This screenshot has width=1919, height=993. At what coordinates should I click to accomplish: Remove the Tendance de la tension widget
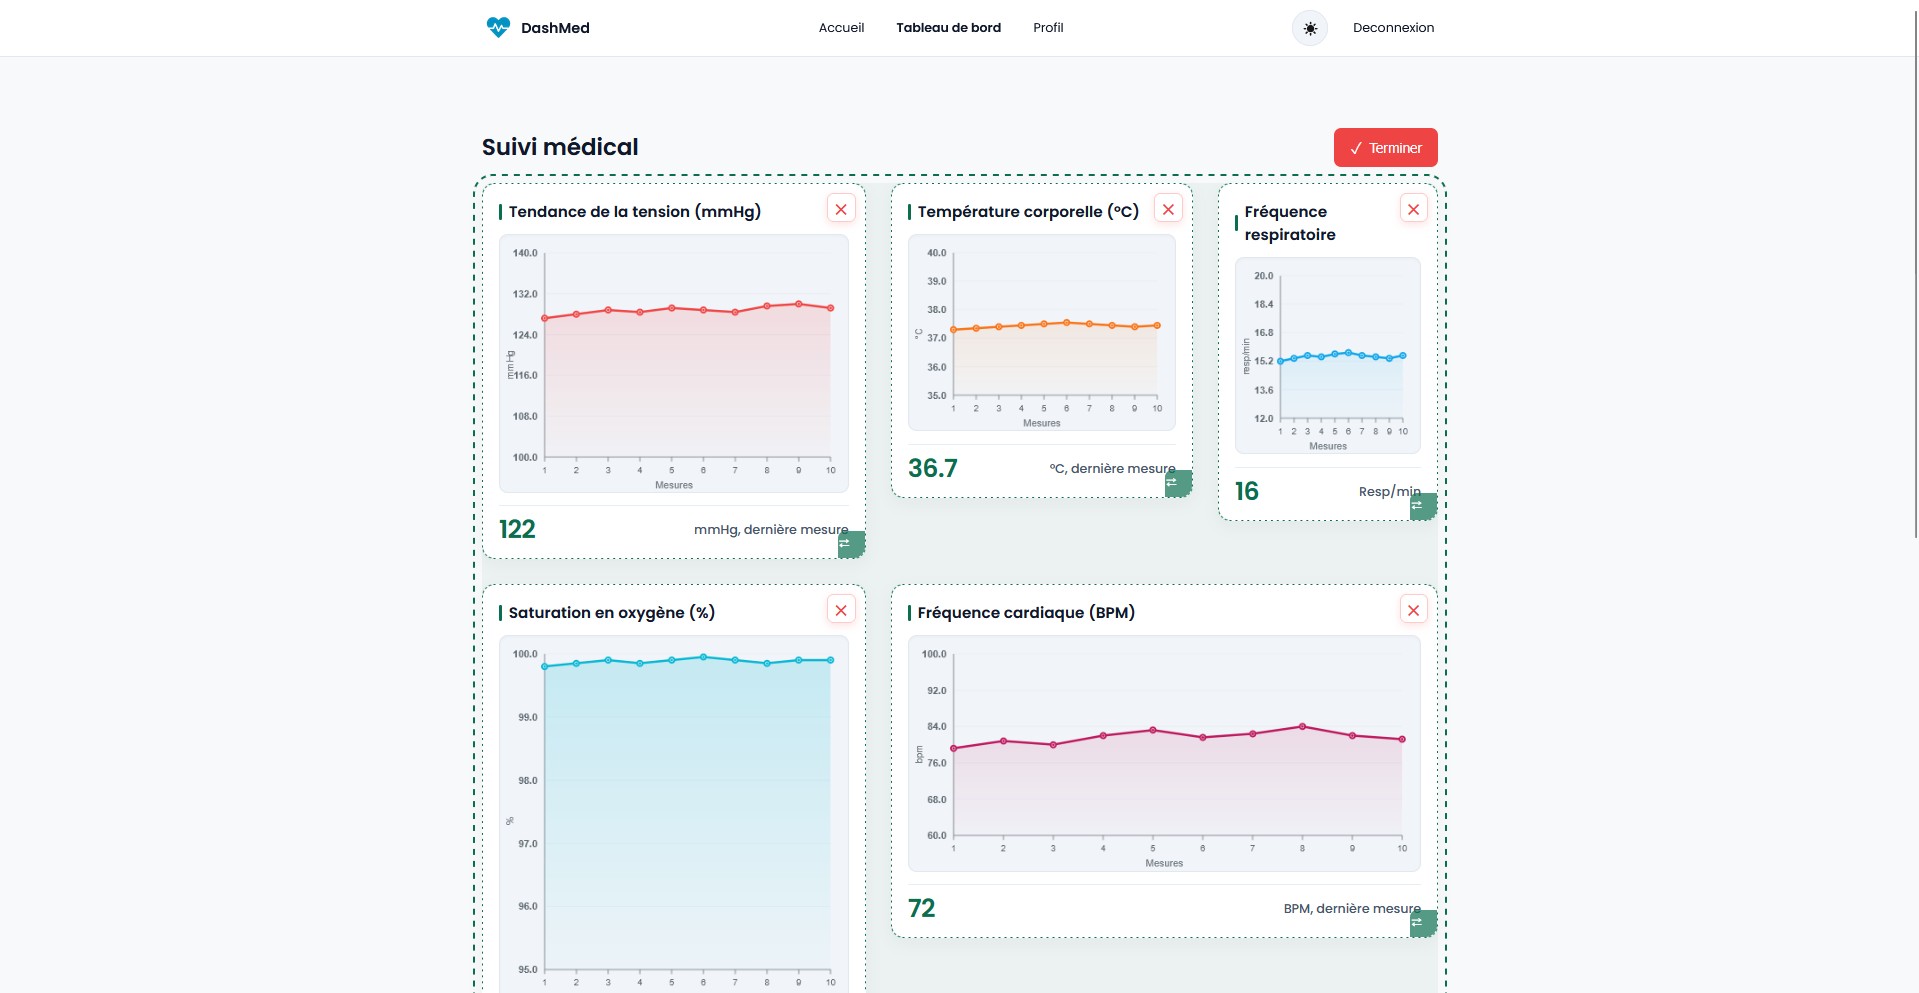841,209
